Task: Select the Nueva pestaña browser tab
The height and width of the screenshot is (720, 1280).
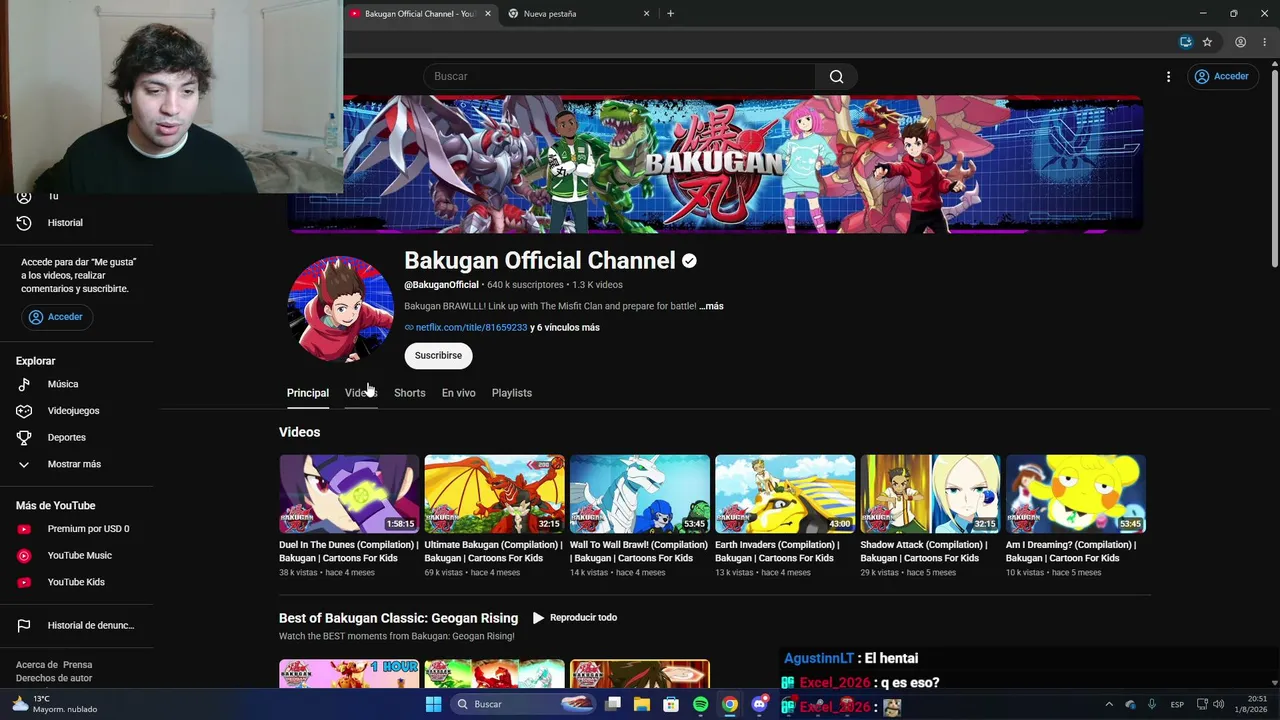Action: pos(578,14)
